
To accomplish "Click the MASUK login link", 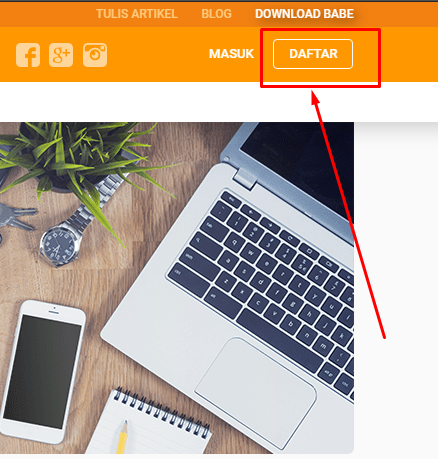I will 231,54.
